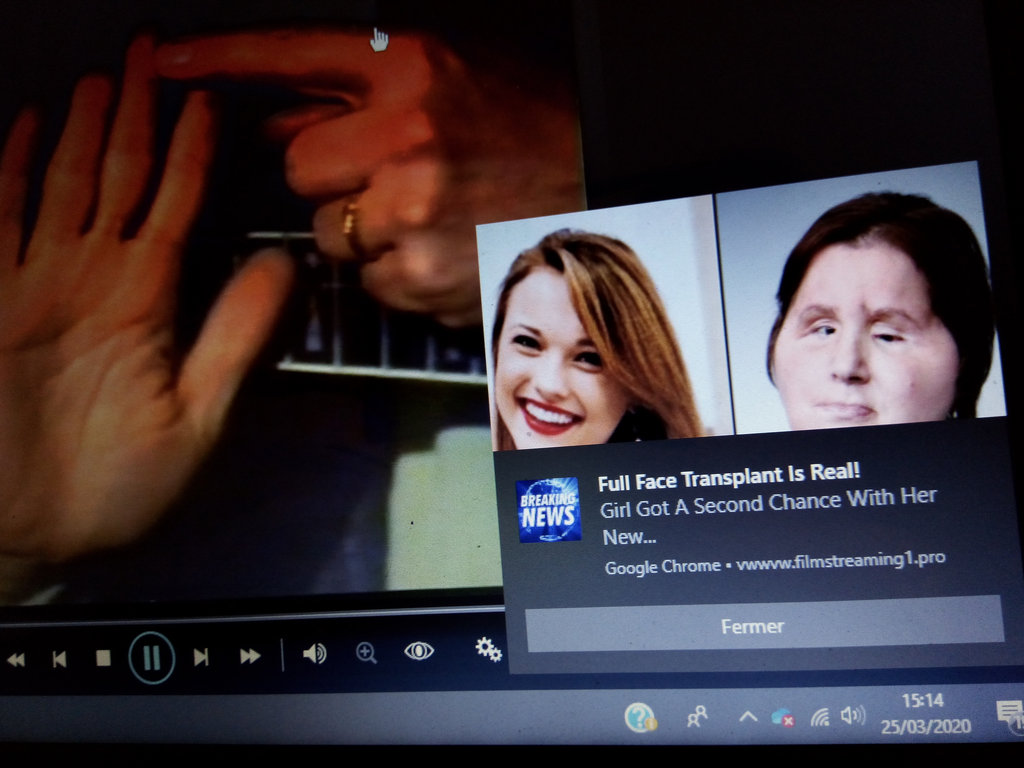Open player settings gears icon
1024x768 pixels.
tap(488, 649)
